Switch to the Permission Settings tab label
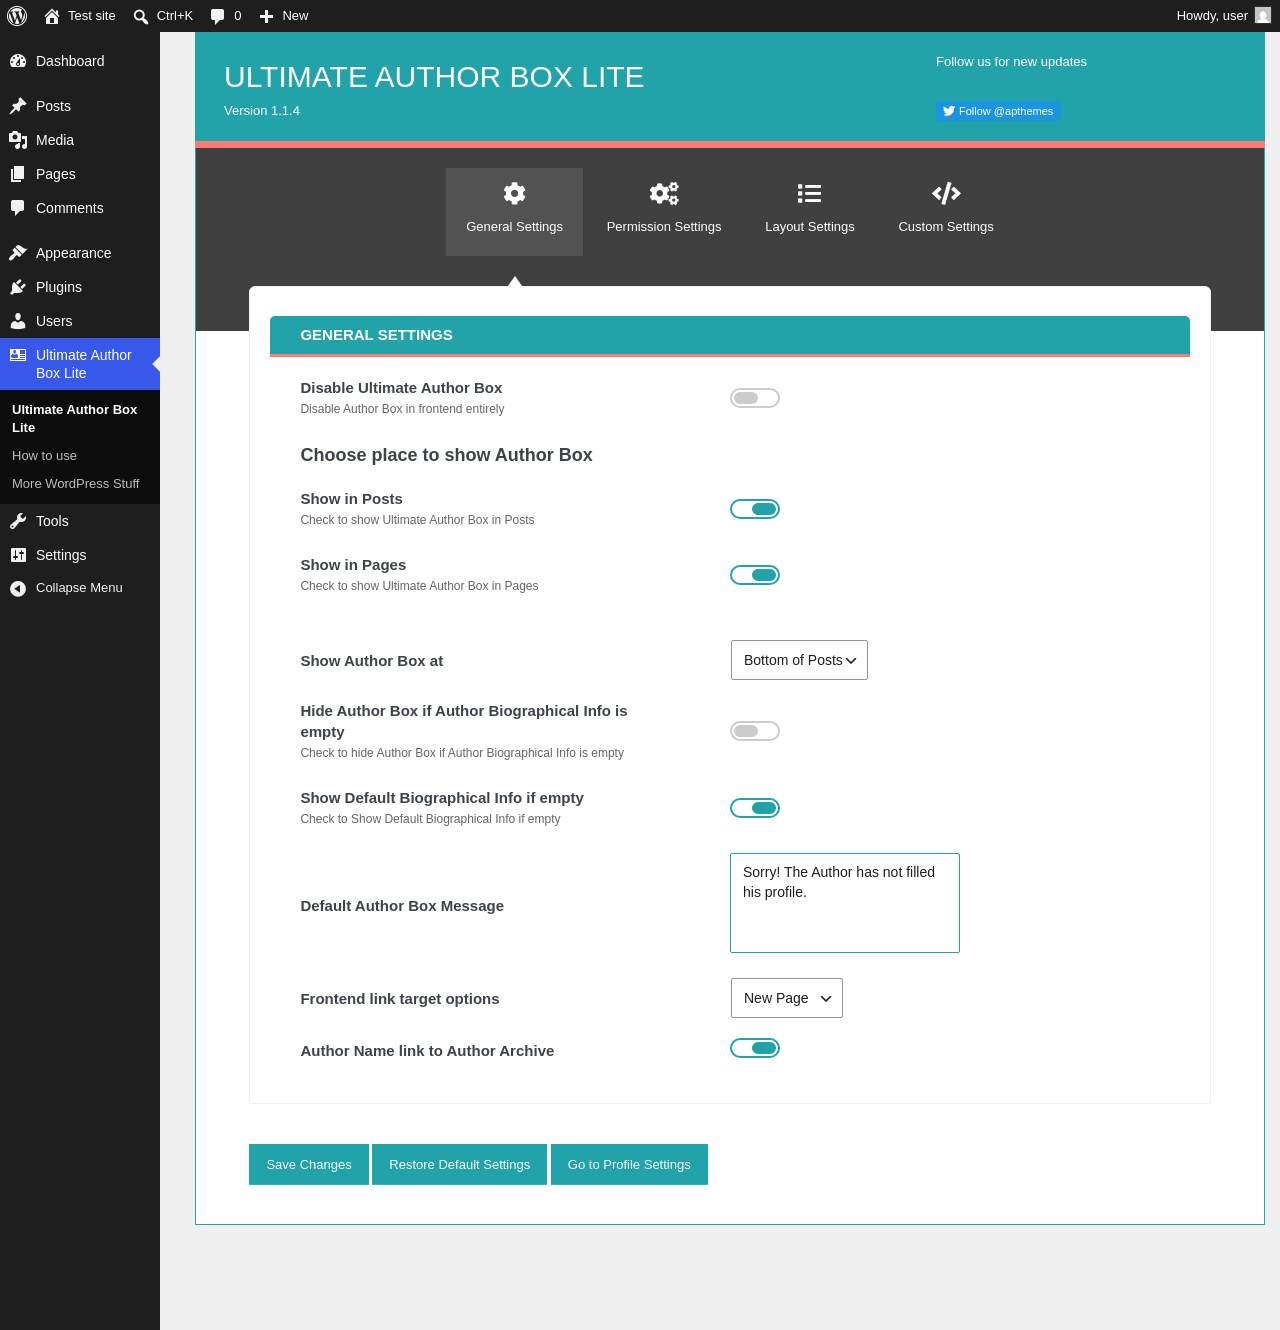1280x1330 pixels. [664, 227]
